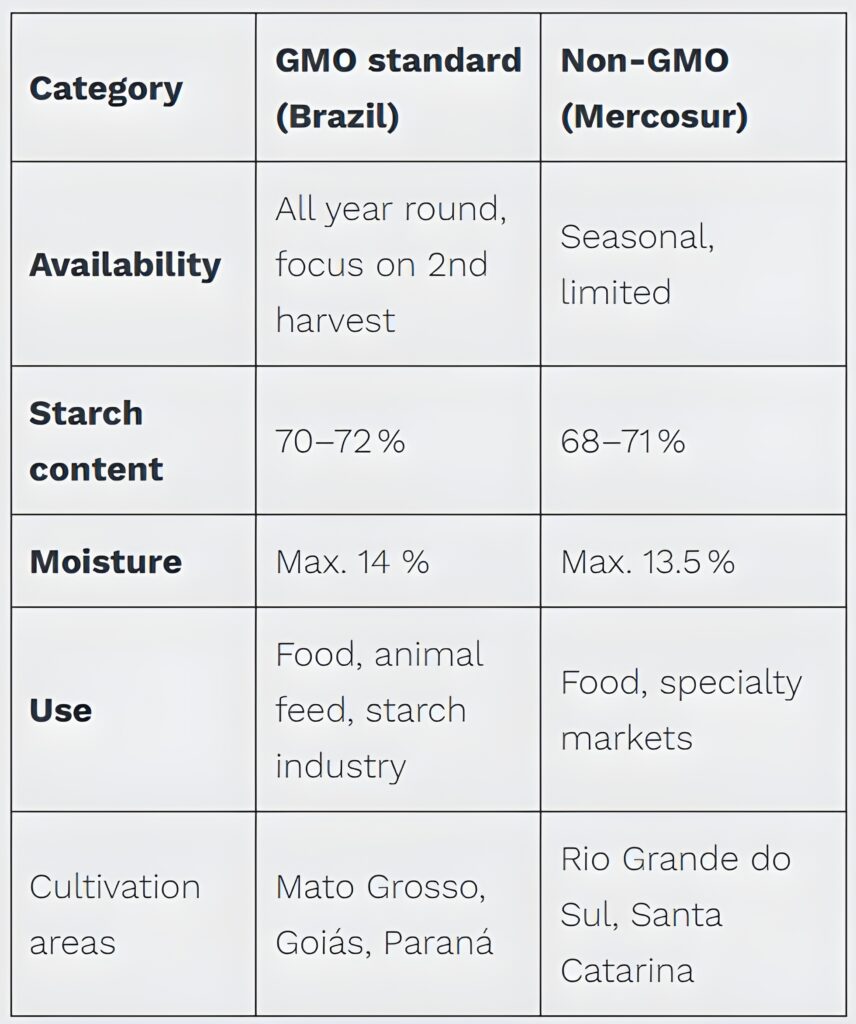
Task: Select the "GMO standard (Brazil)" header cell
Action: coord(398,88)
